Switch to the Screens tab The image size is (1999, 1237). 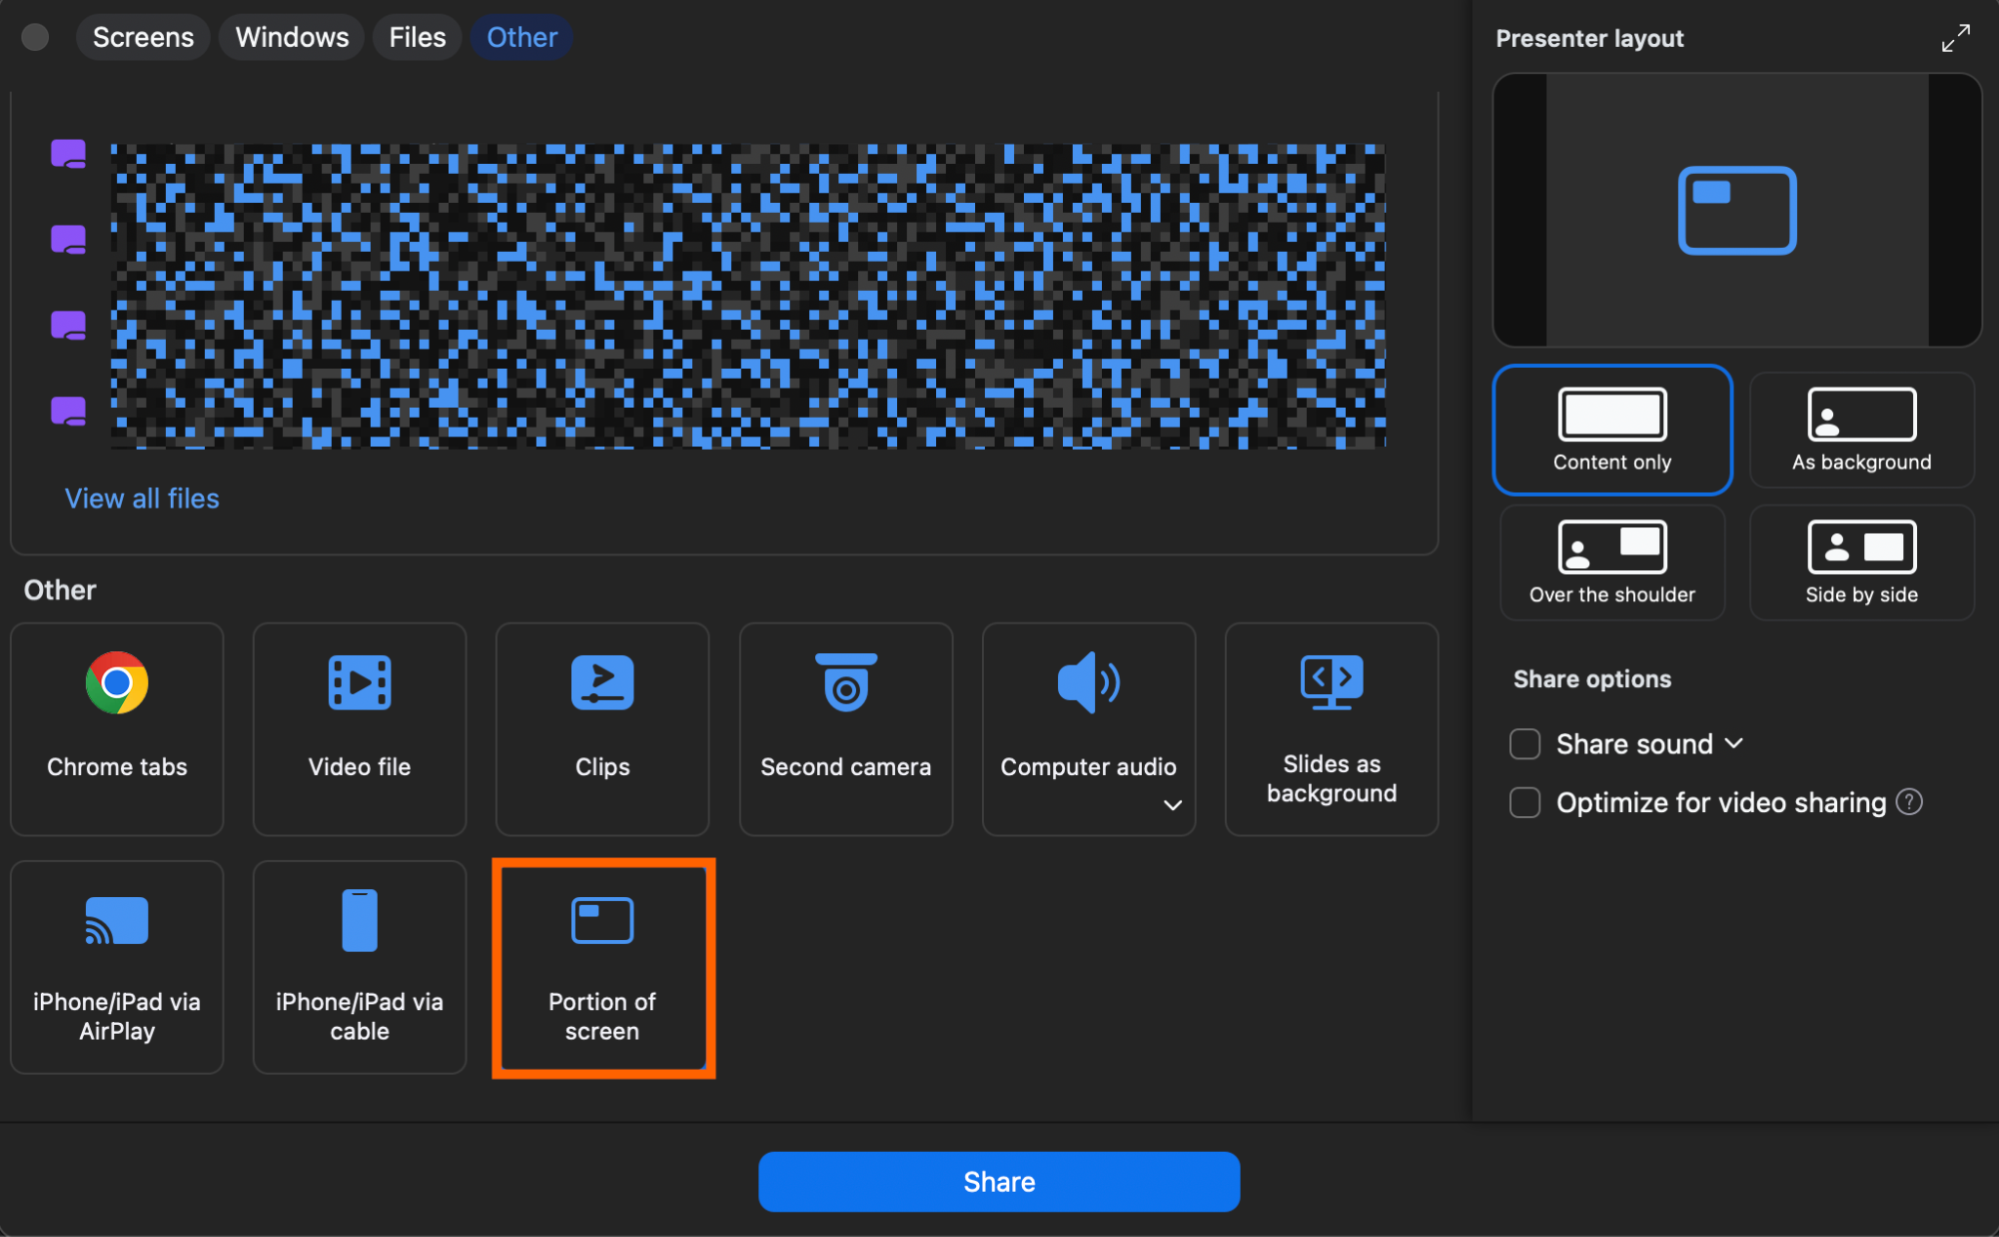(143, 37)
